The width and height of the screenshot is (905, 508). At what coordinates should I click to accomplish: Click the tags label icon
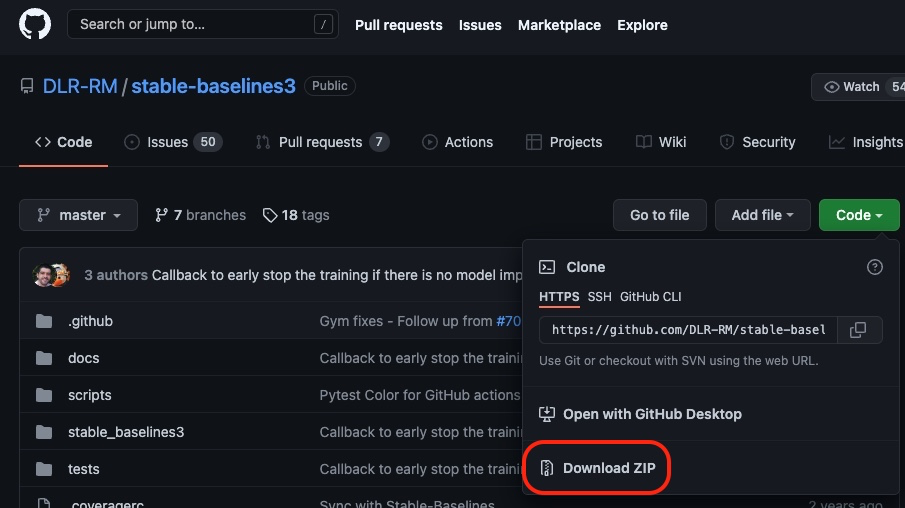click(x=270, y=215)
